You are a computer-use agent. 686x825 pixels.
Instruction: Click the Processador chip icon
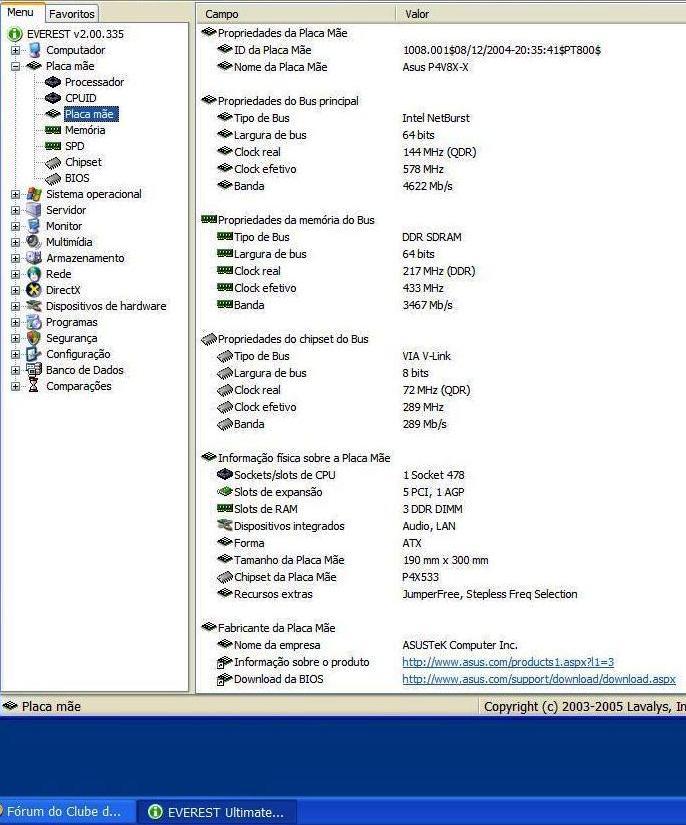(53, 82)
